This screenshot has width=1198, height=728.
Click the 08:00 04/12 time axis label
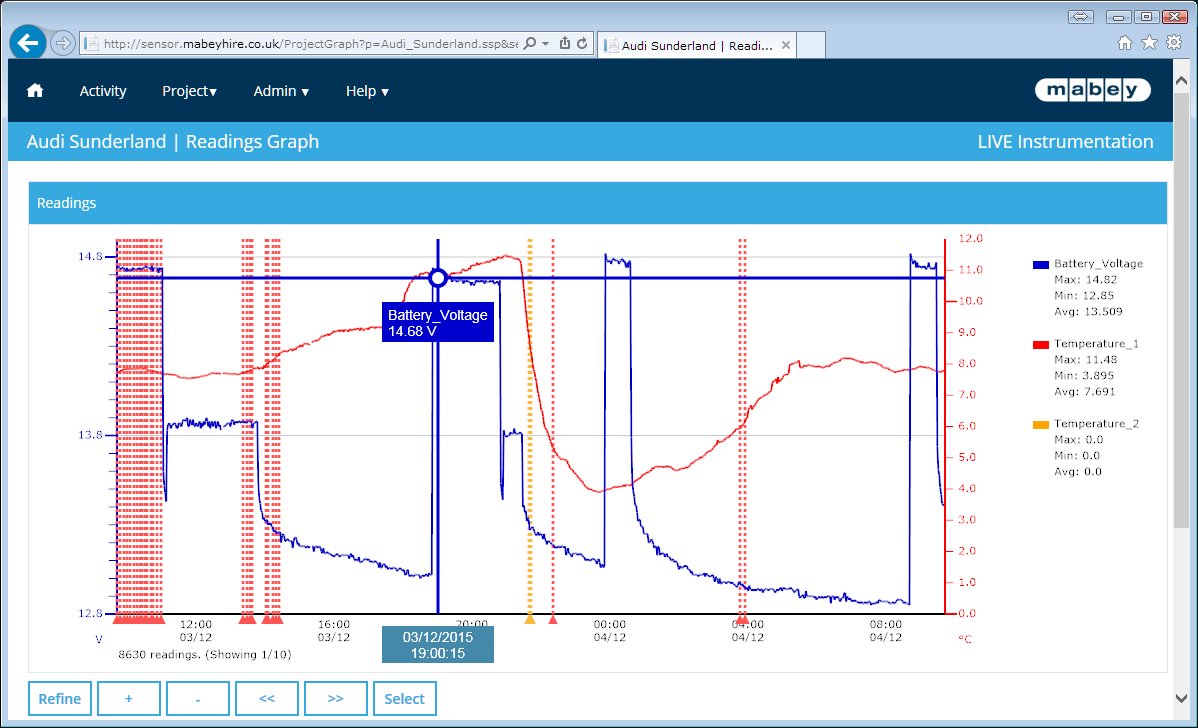(886, 631)
